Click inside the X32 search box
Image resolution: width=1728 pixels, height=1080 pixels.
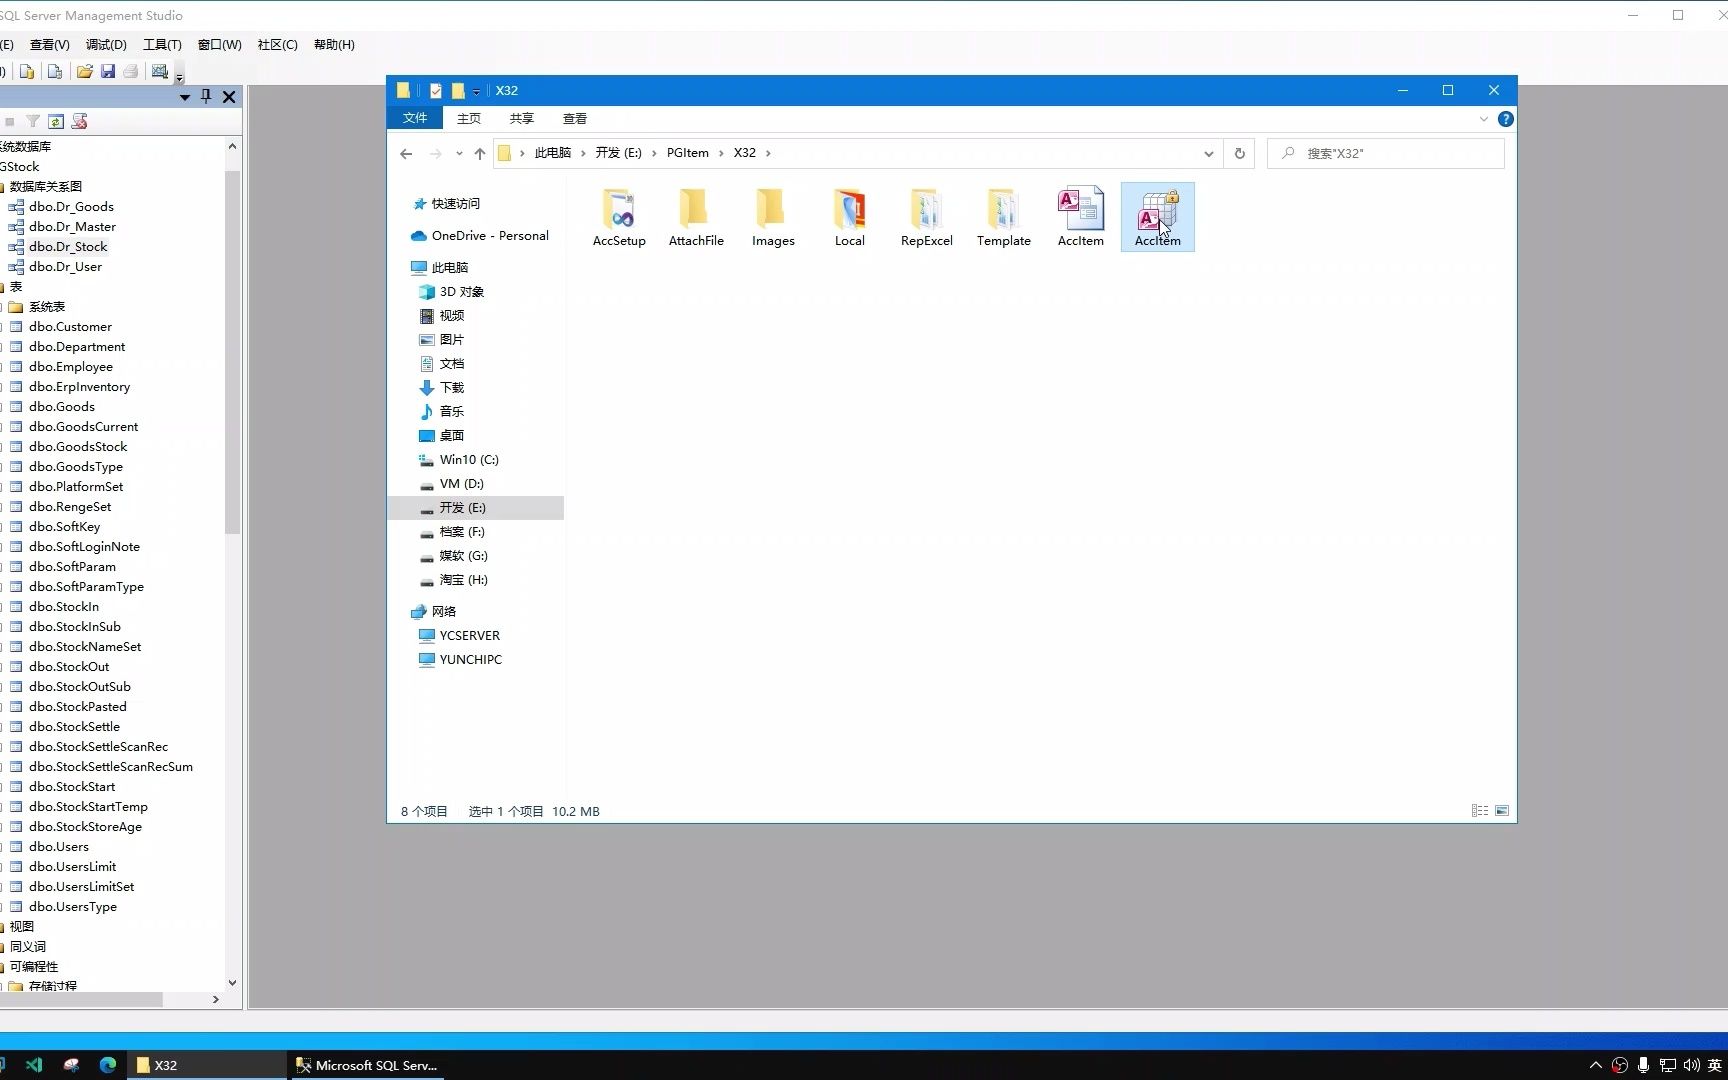pyautogui.click(x=1390, y=153)
